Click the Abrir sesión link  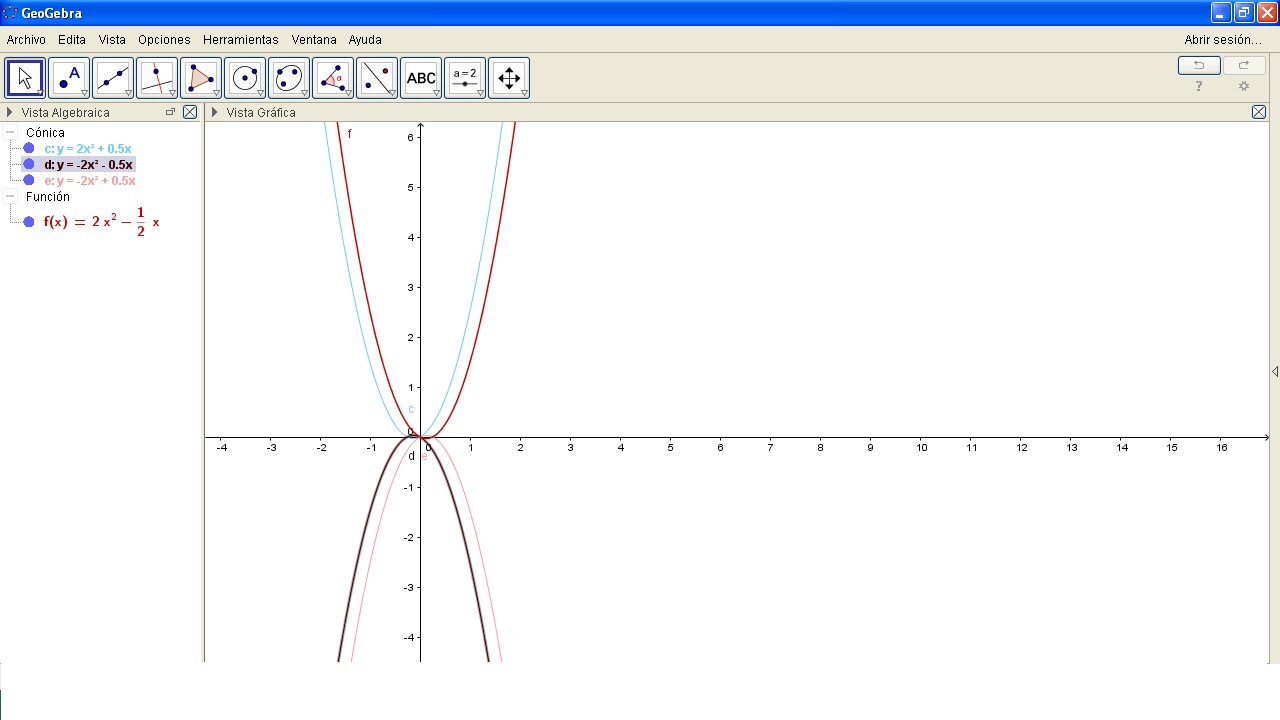click(1223, 40)
